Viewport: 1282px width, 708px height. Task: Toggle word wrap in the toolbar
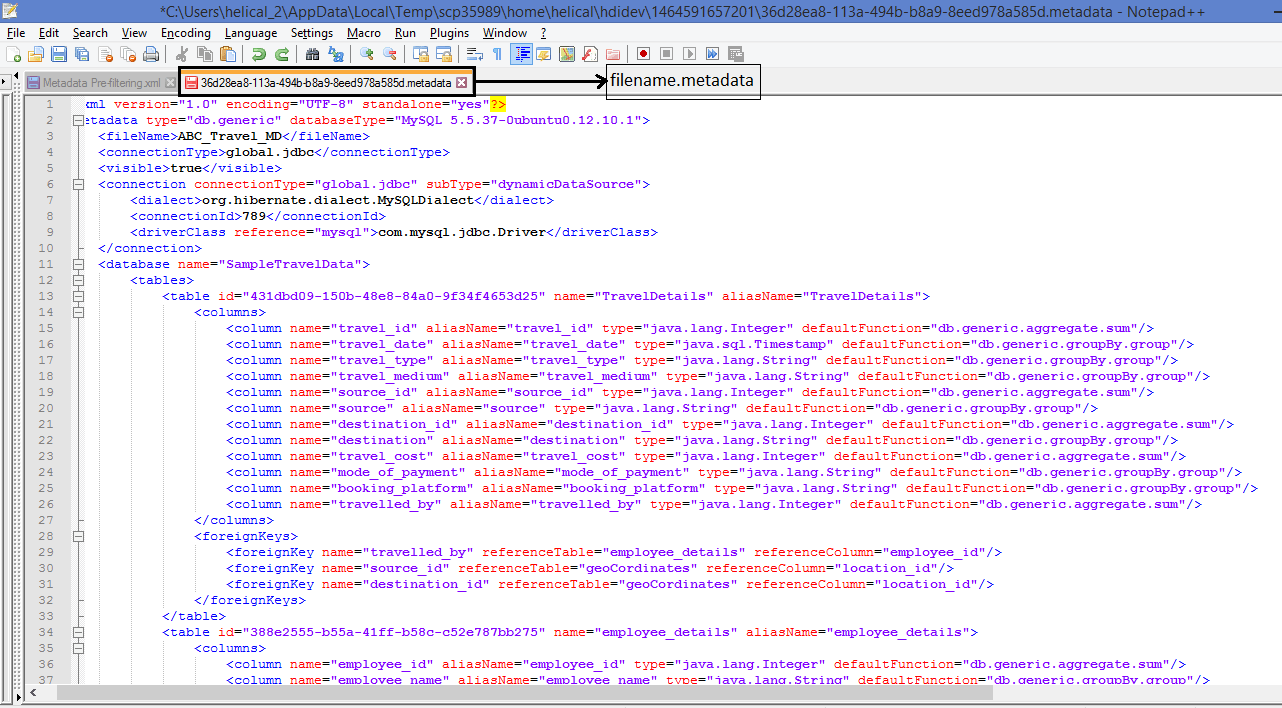click(474, 53)
